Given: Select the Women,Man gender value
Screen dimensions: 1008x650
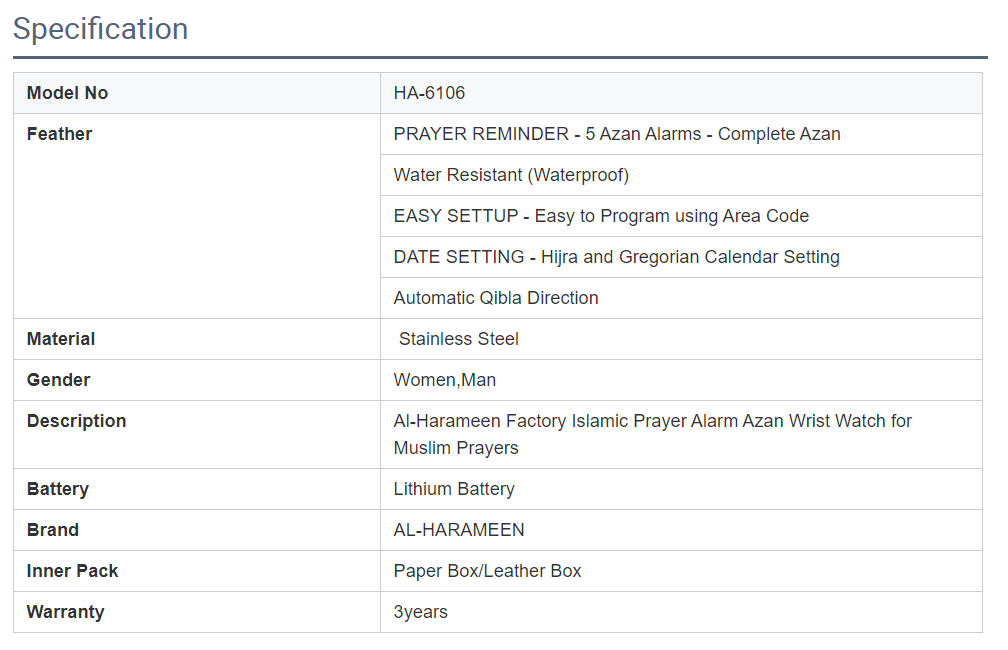Looking at the screenshot, I should 445,380.
